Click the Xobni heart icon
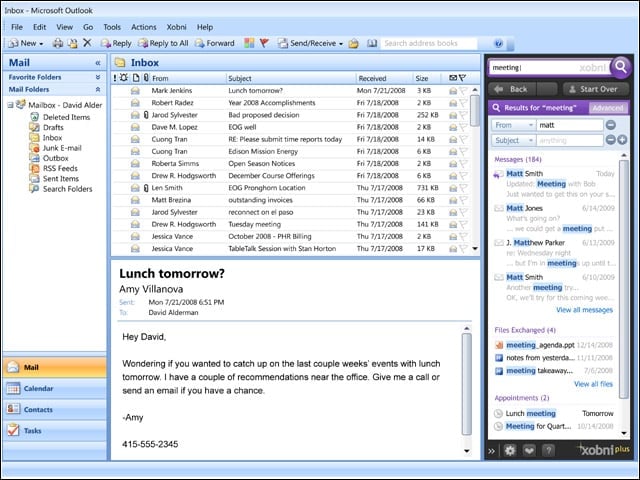 coord(529,450)
